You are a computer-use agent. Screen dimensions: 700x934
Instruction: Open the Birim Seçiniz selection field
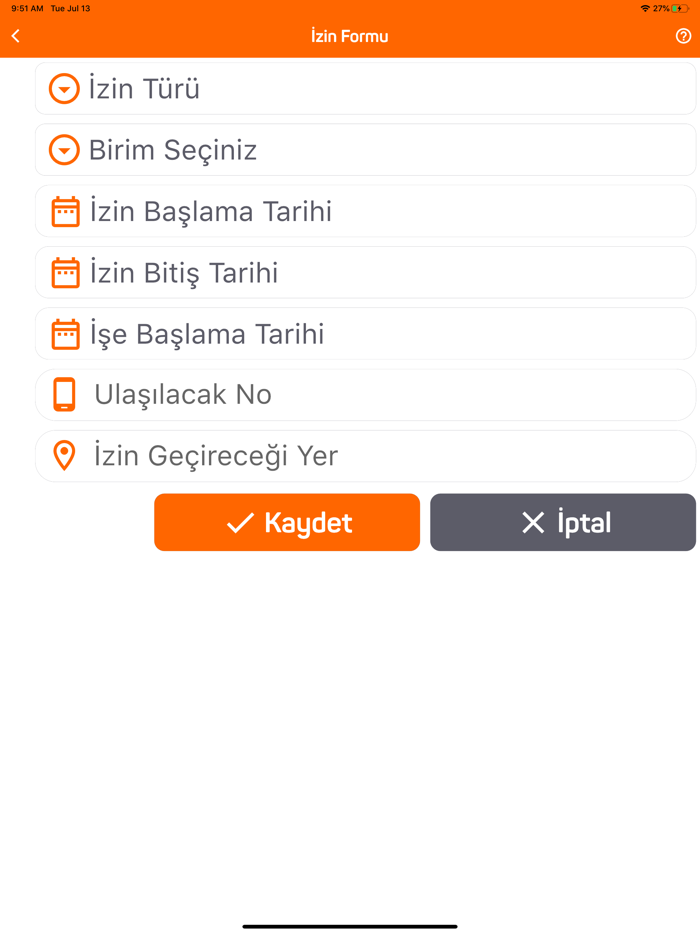click(380, 150)
